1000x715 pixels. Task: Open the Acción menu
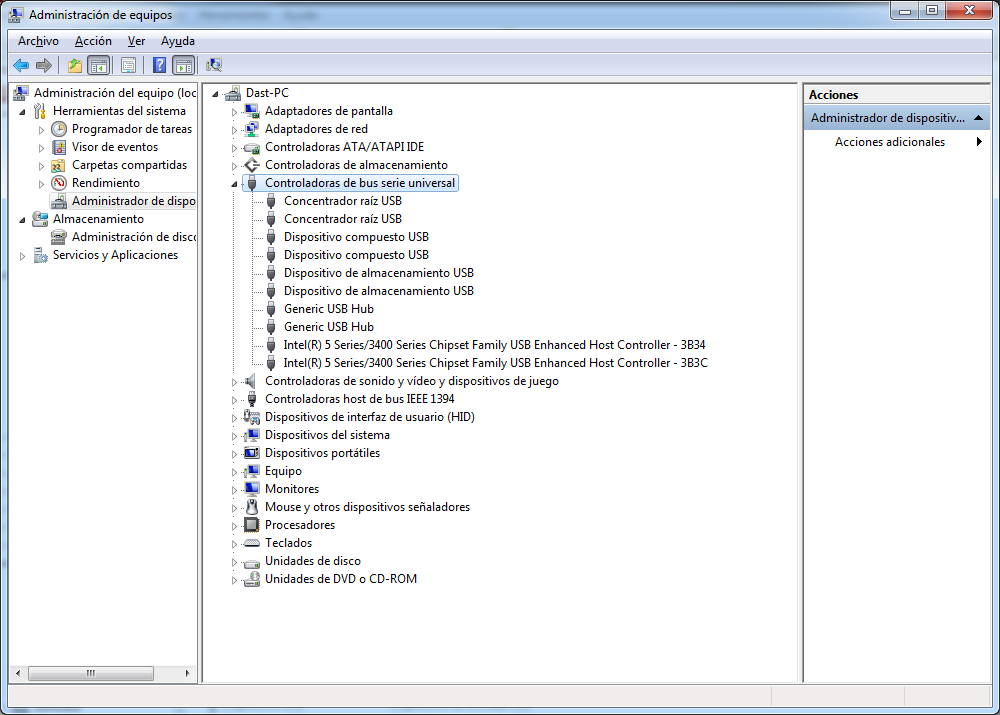(x=93, y=41)
